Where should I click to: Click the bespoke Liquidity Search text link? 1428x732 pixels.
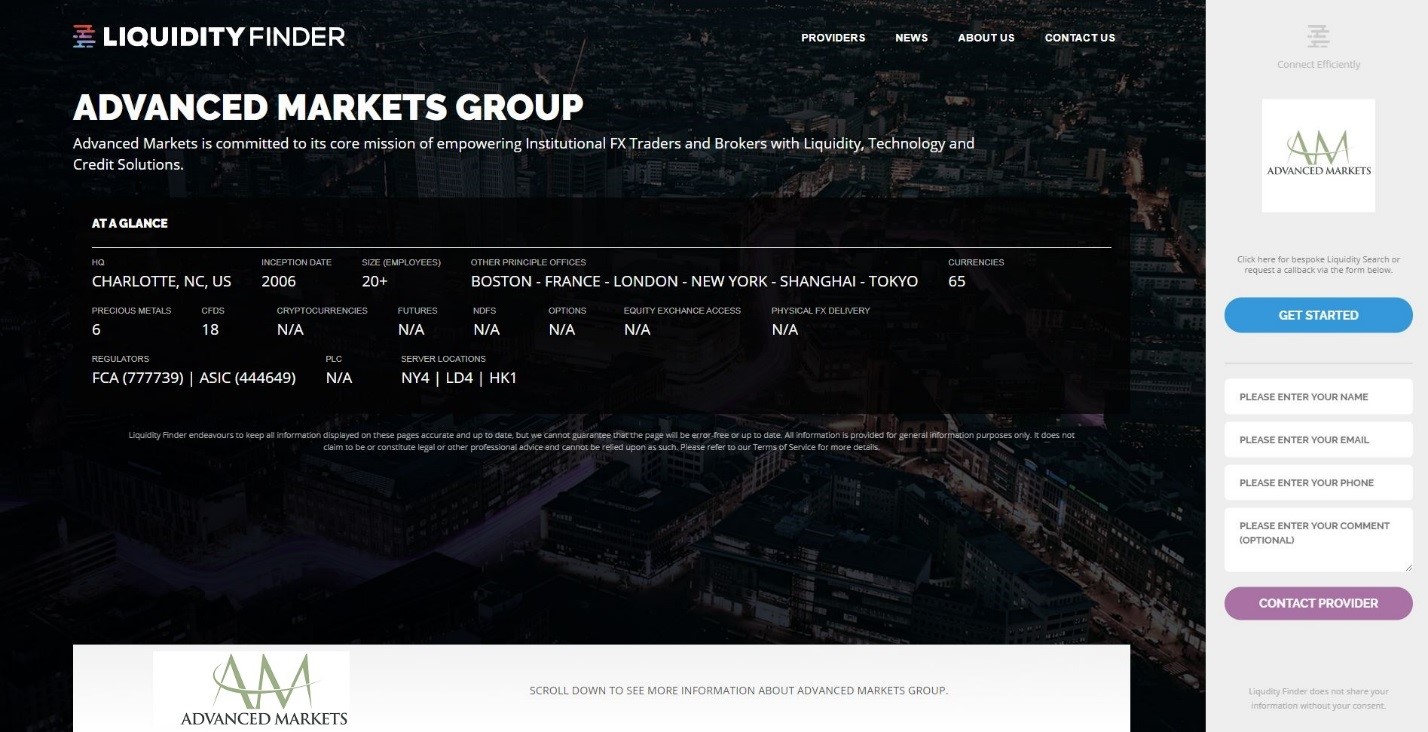(x=1318, y=265)
